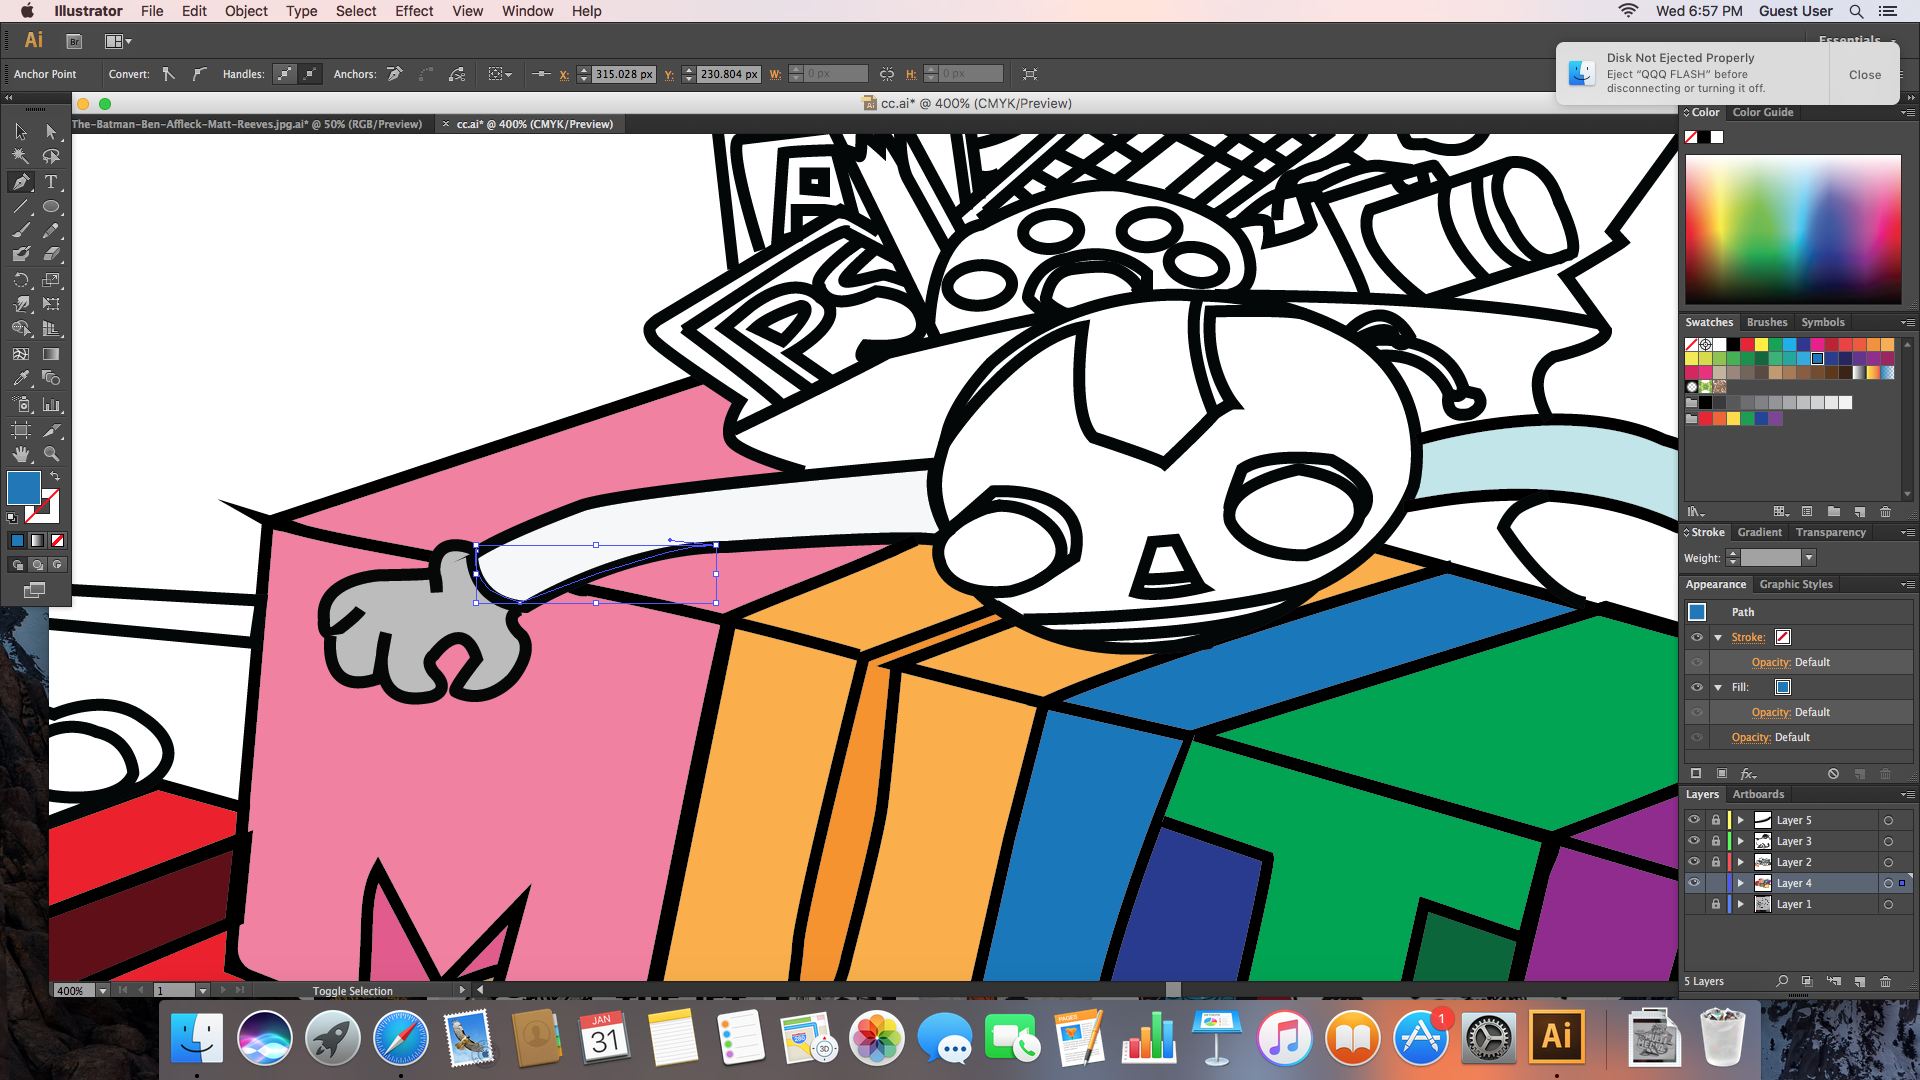Open Transparency panel tab
The width and height of the screenshot is (1920, 1080).
point(1830,532)
